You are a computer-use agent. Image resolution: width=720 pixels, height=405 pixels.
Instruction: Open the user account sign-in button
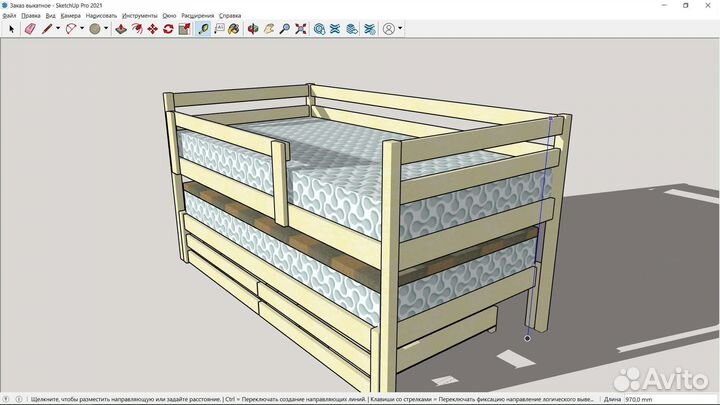click(389, 29)
